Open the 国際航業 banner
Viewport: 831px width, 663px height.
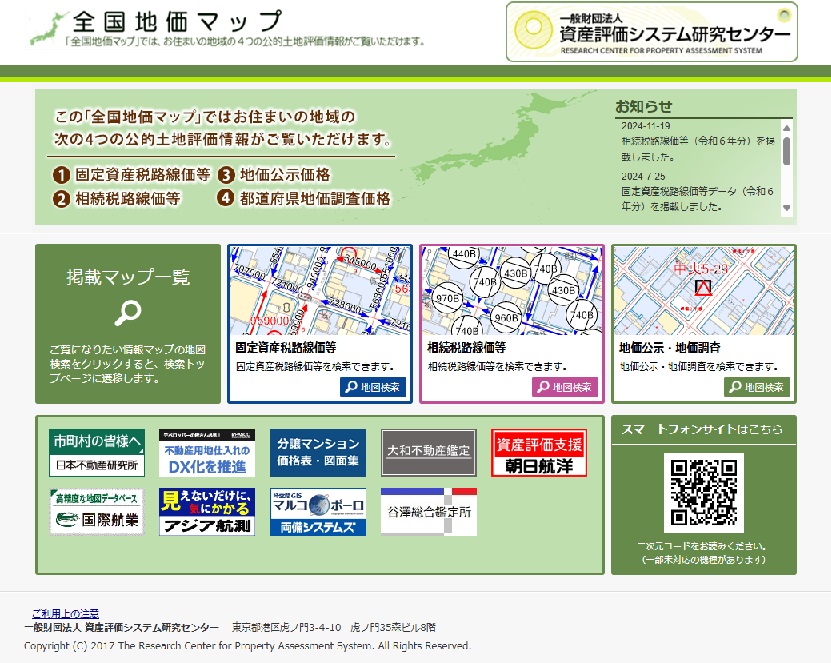point(96,512)
